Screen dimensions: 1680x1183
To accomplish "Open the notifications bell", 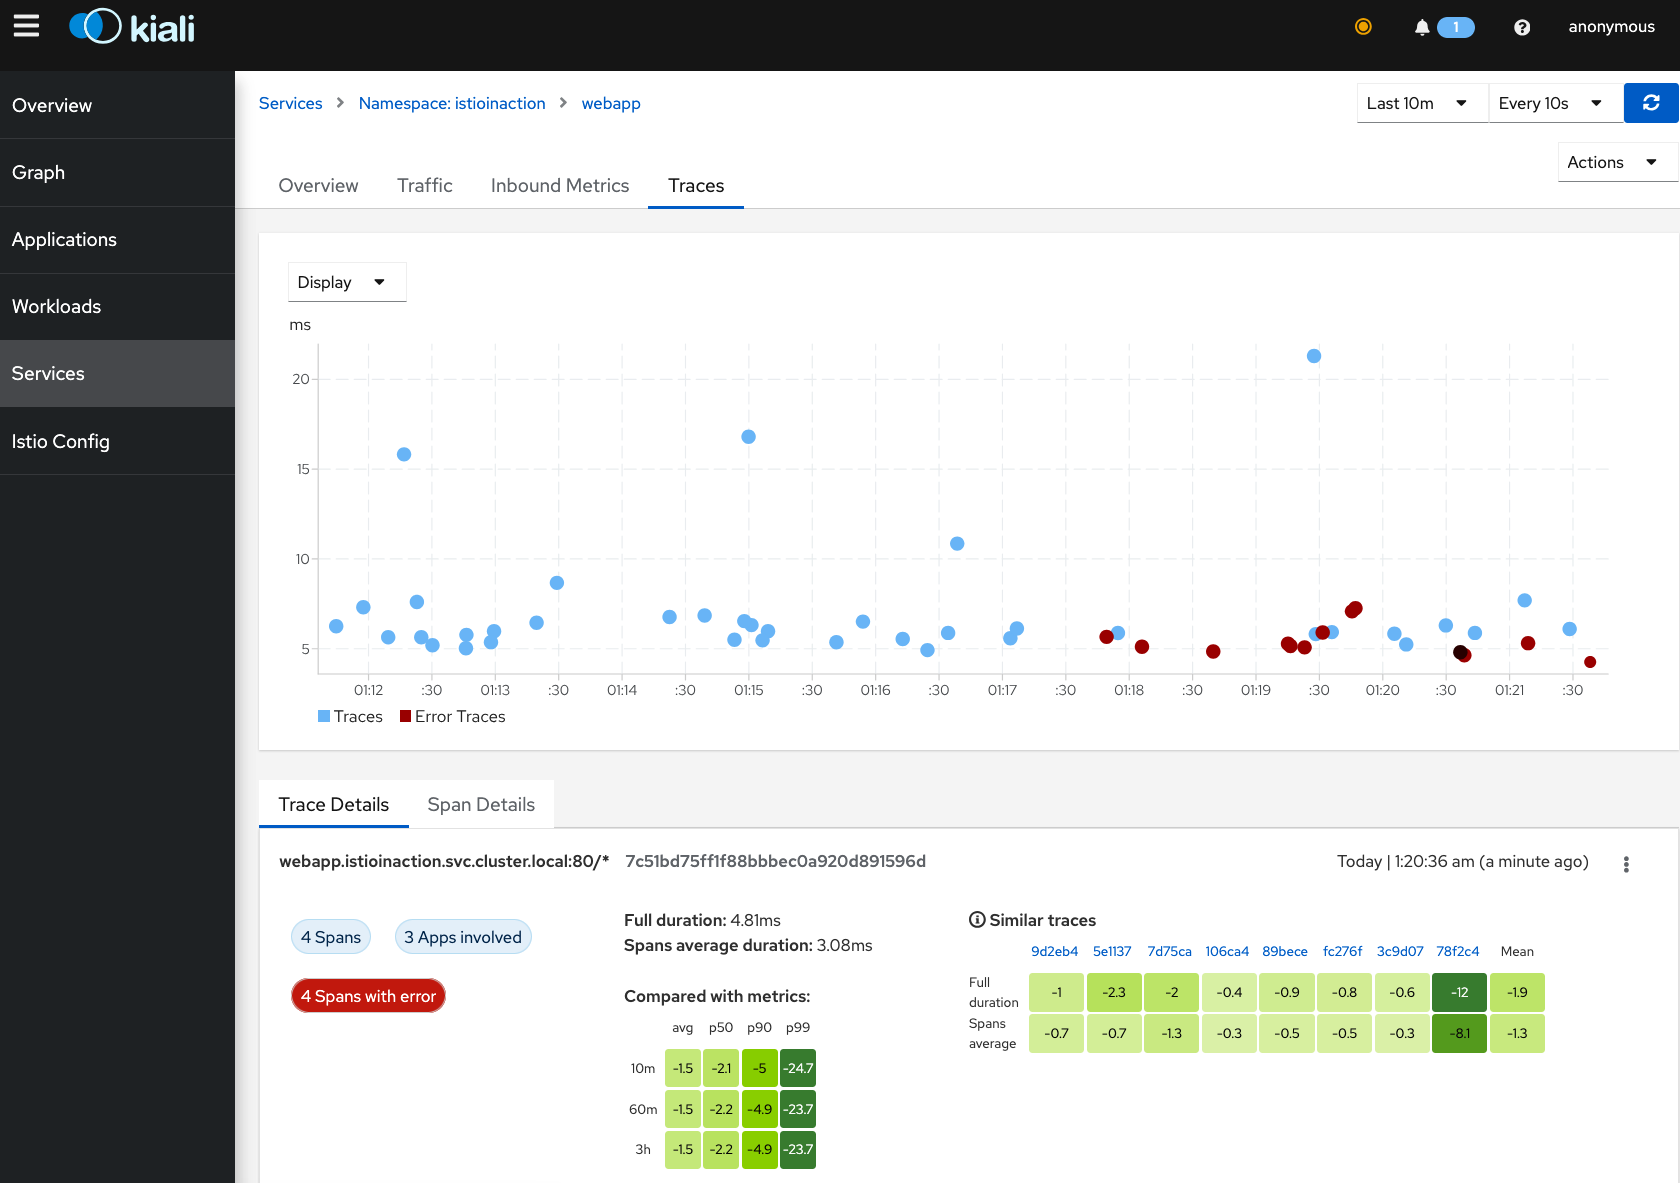I will tap(1422, 27).
